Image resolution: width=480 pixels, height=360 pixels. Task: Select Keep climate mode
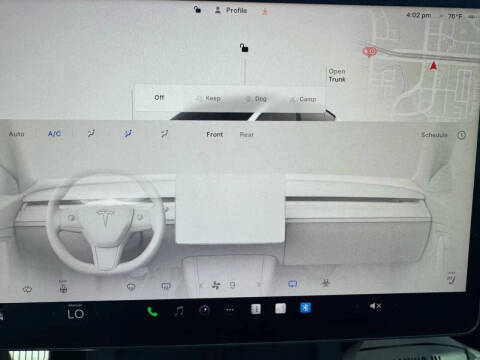pos(209,99)
